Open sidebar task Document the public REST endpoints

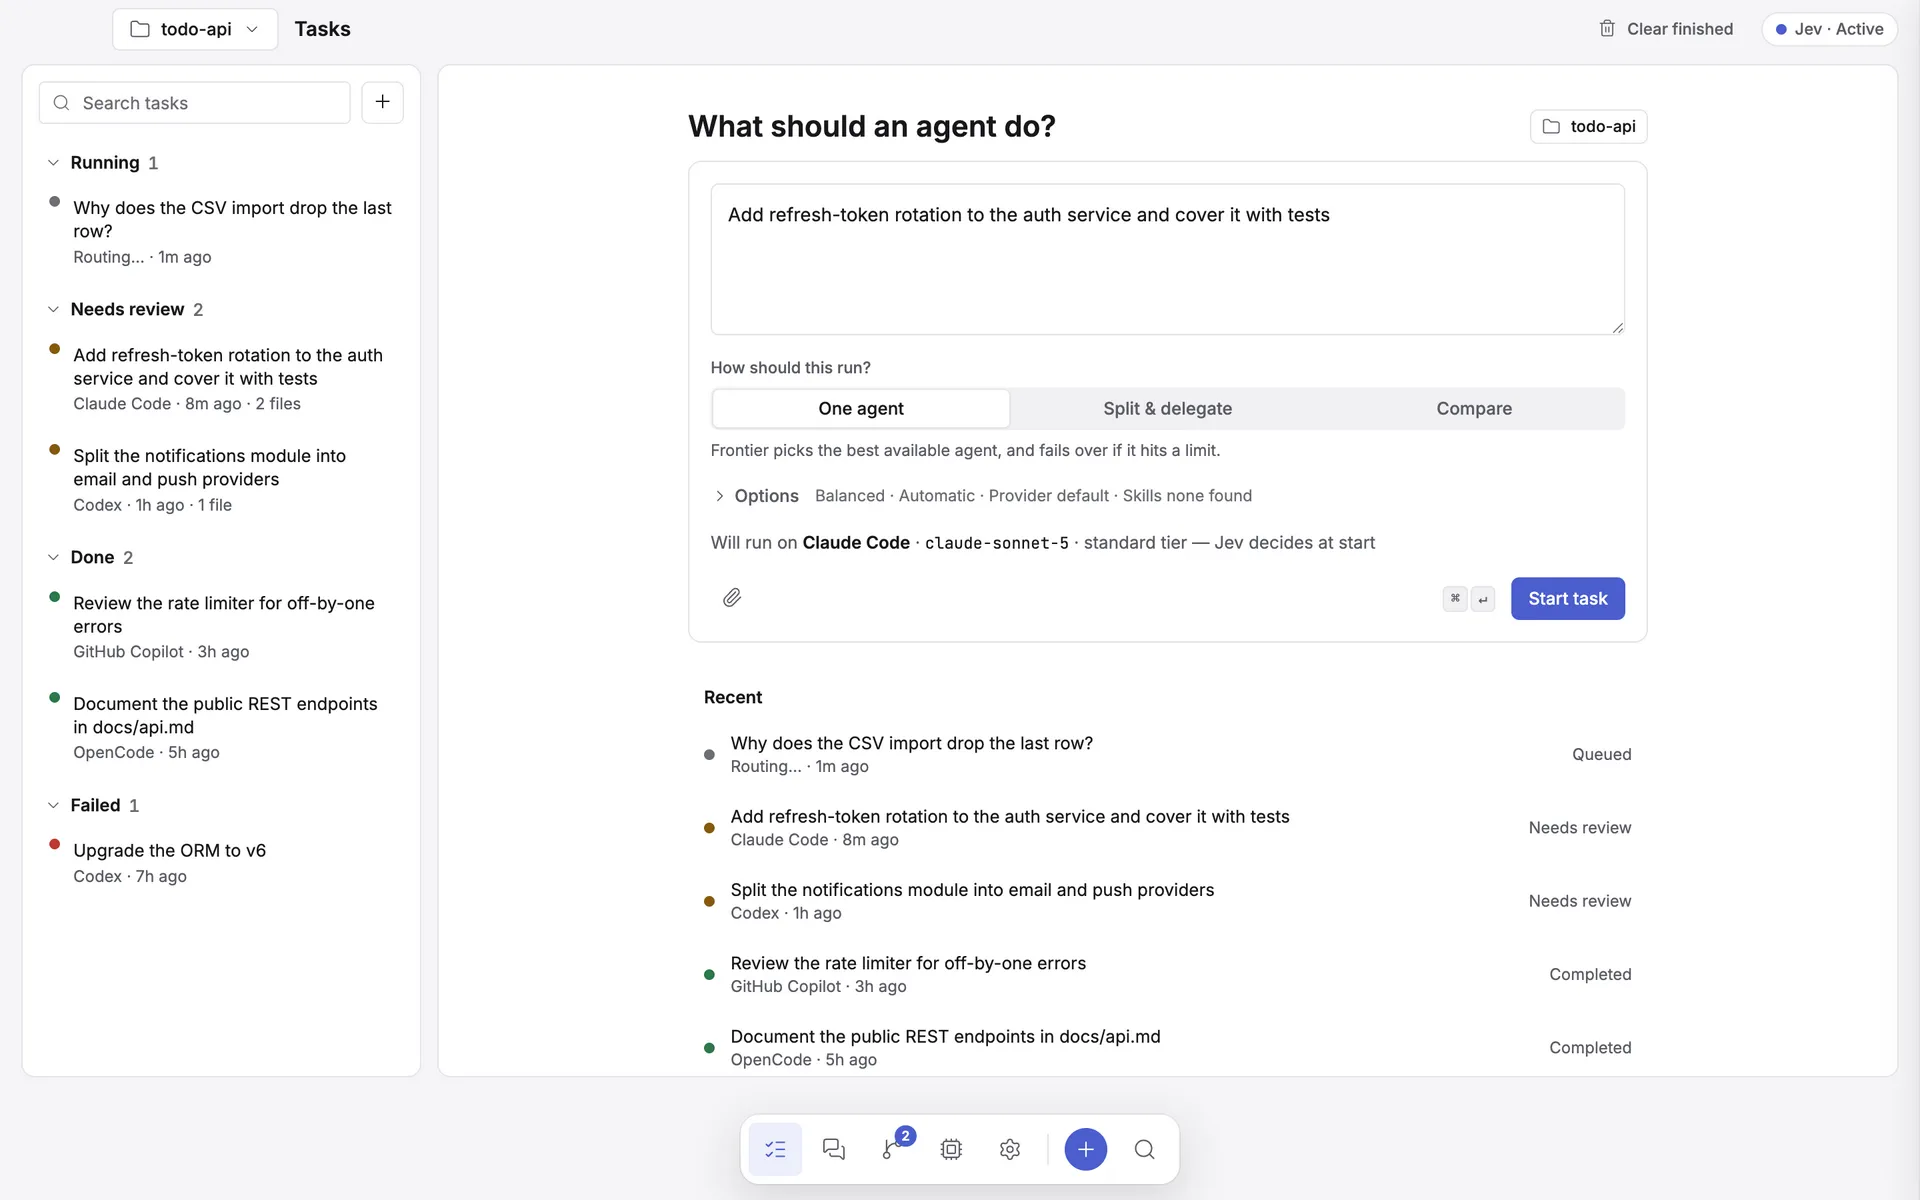[221, 727]
